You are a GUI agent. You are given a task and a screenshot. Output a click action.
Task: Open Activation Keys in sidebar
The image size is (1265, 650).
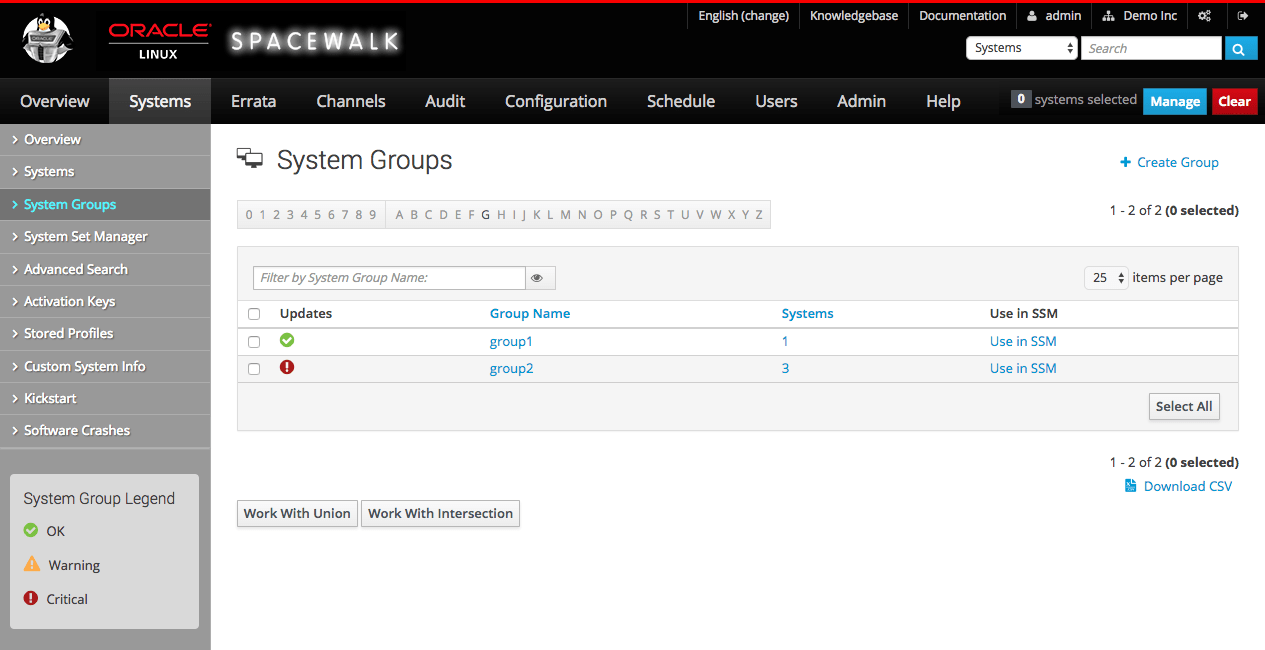(105, 301)
